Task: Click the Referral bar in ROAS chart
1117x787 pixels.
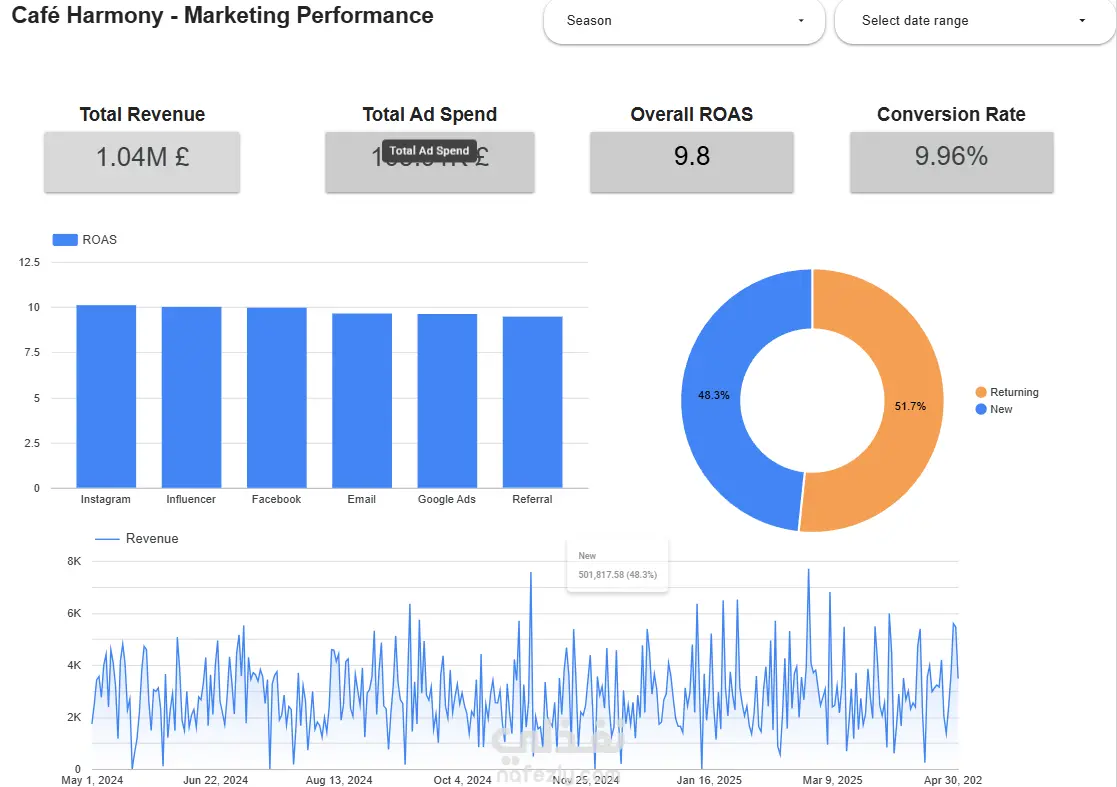Action: click(532, 402)
